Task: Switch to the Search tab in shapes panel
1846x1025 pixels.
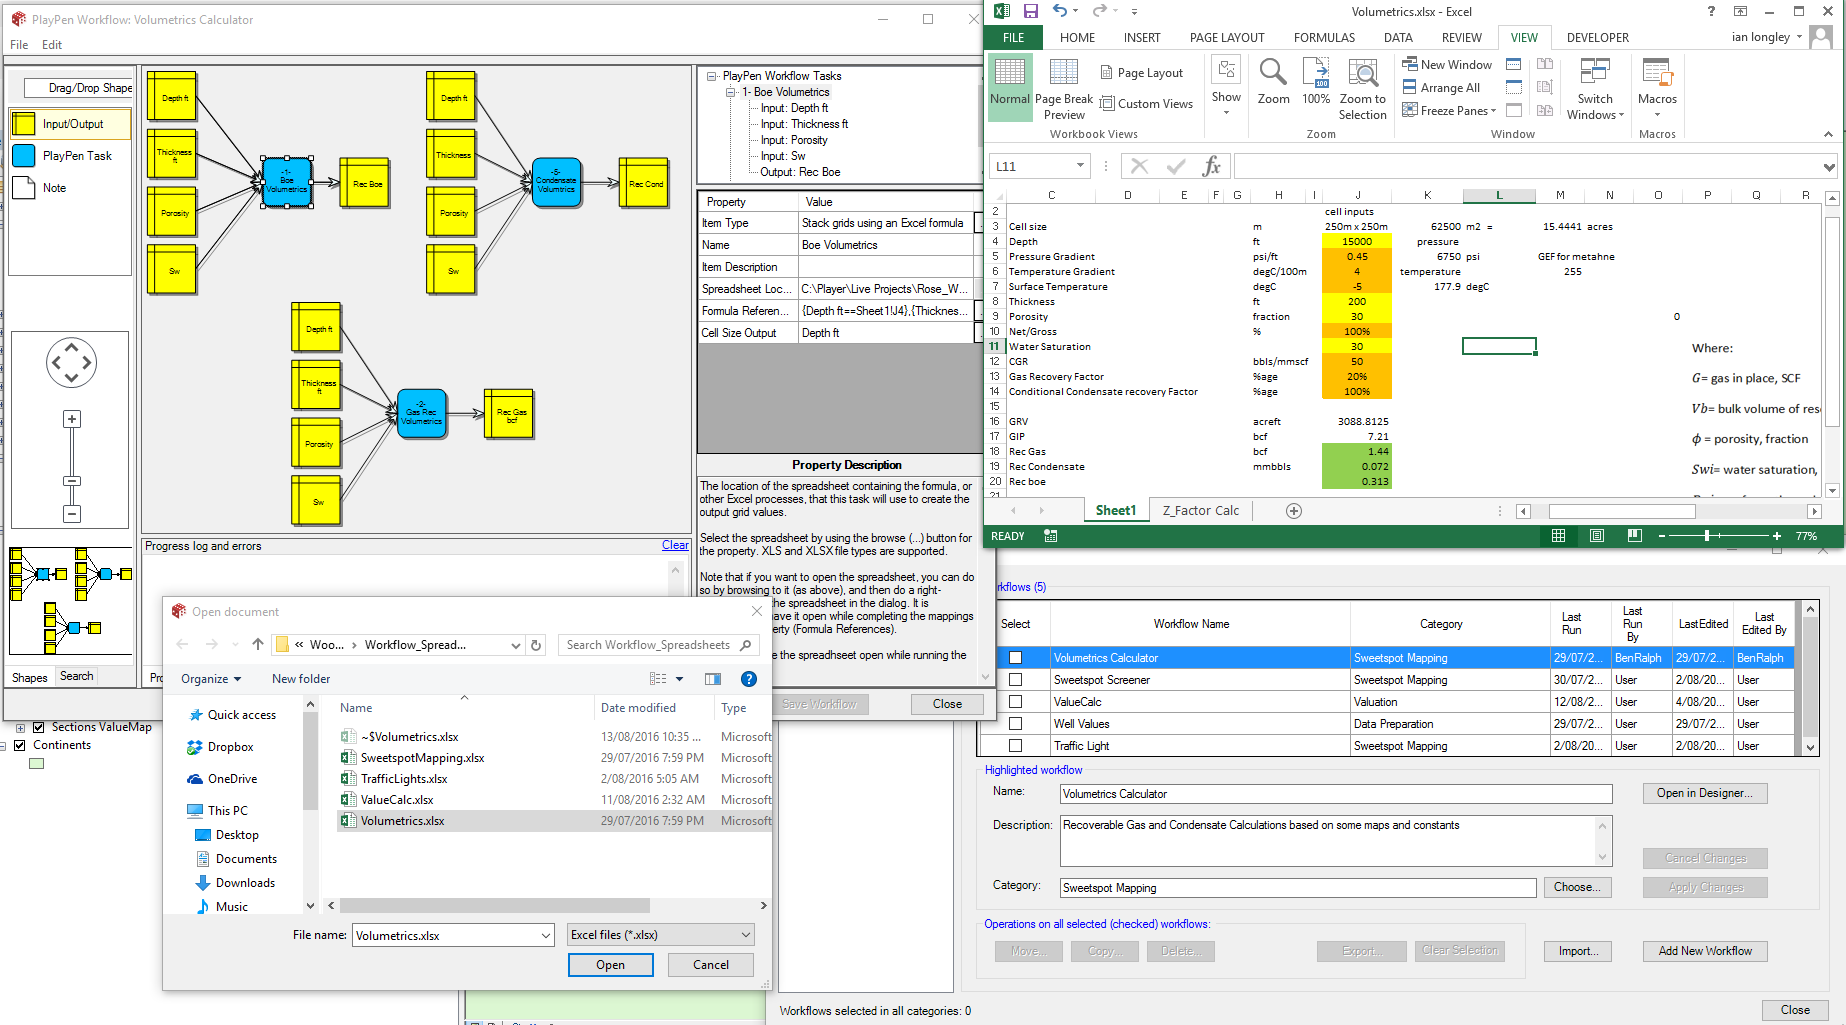Action: pyautogui.click(x=77, y=677)
